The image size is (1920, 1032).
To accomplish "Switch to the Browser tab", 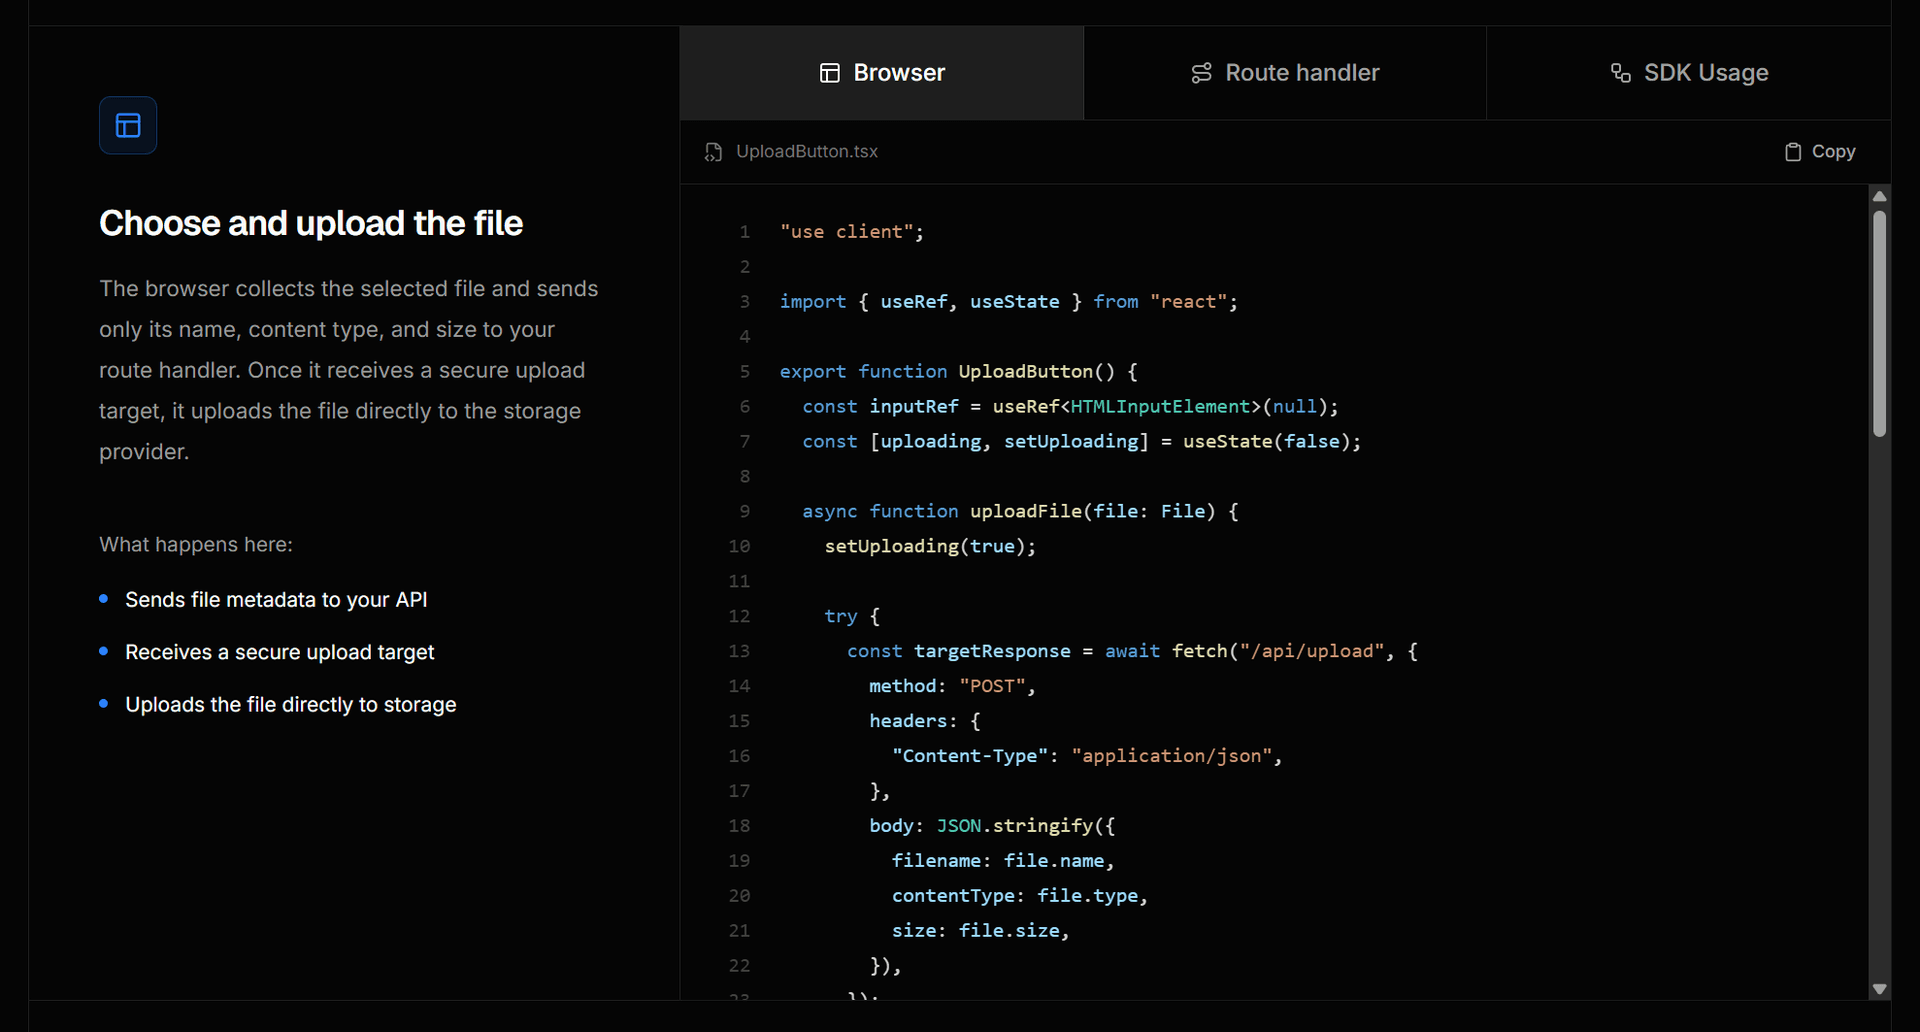I will [x=882, y=73].
